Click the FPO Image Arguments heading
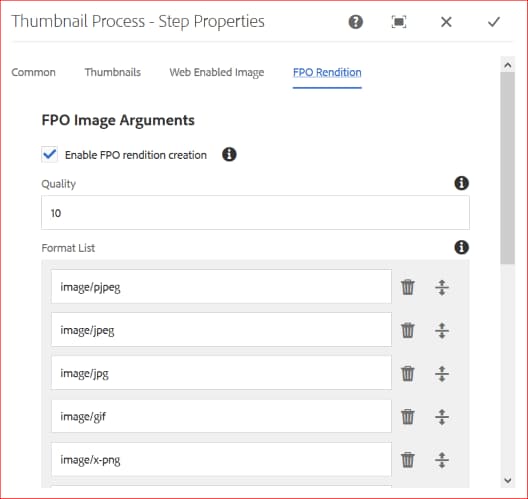This screenshot has height=499, width=528. coord(118,120)
